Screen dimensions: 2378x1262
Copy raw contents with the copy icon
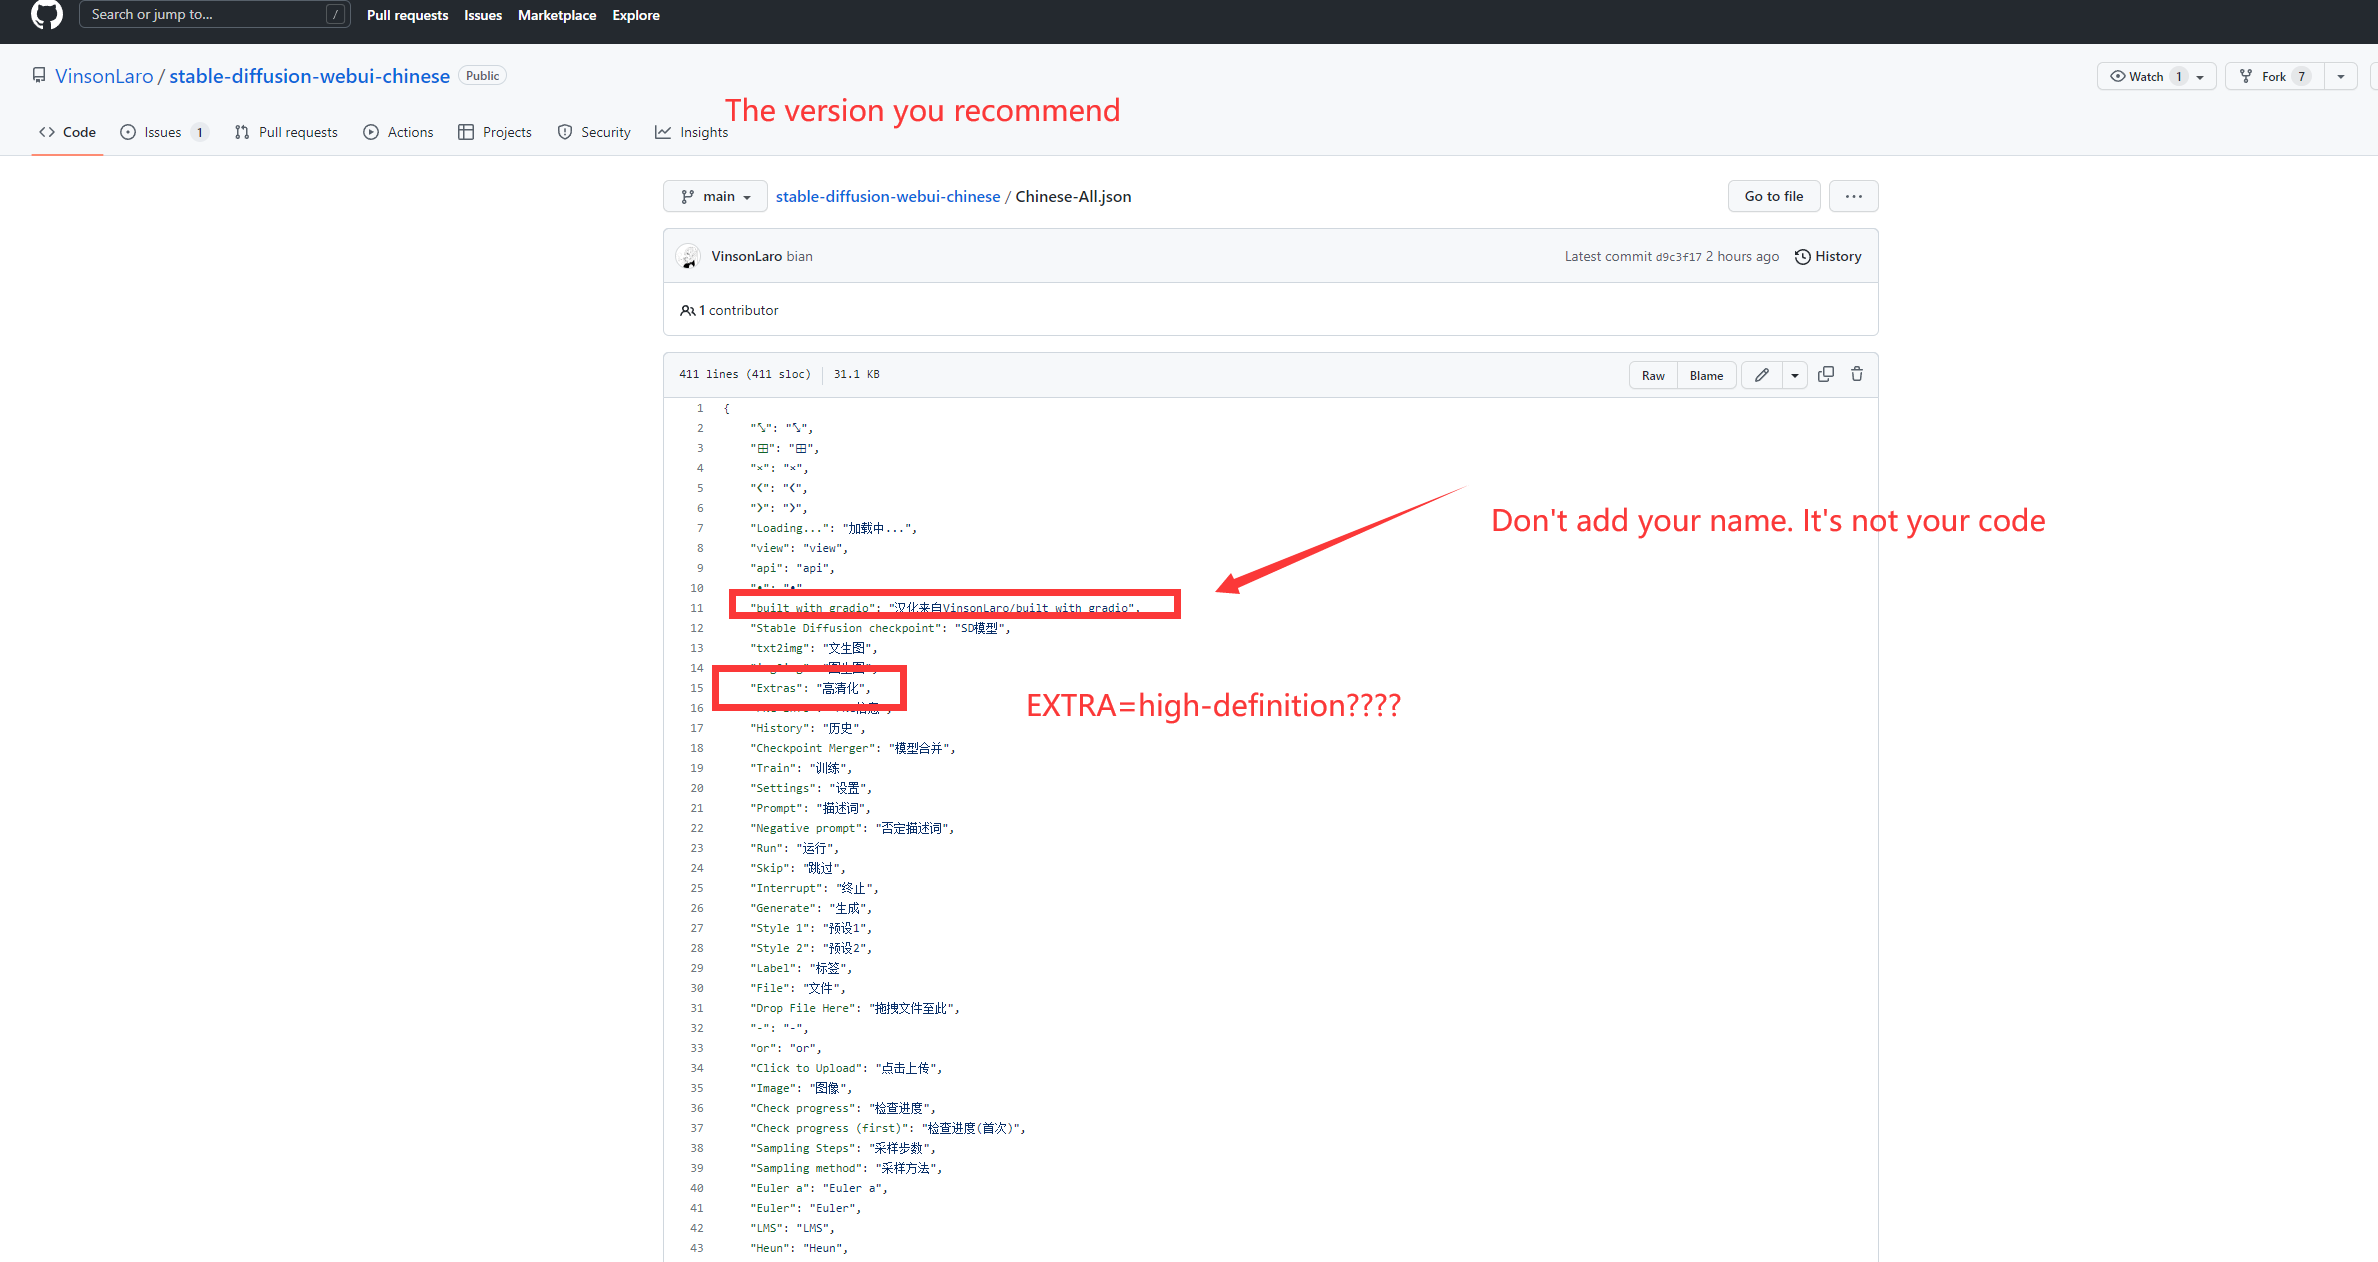pyautogui.click(x=1825, y=374)
